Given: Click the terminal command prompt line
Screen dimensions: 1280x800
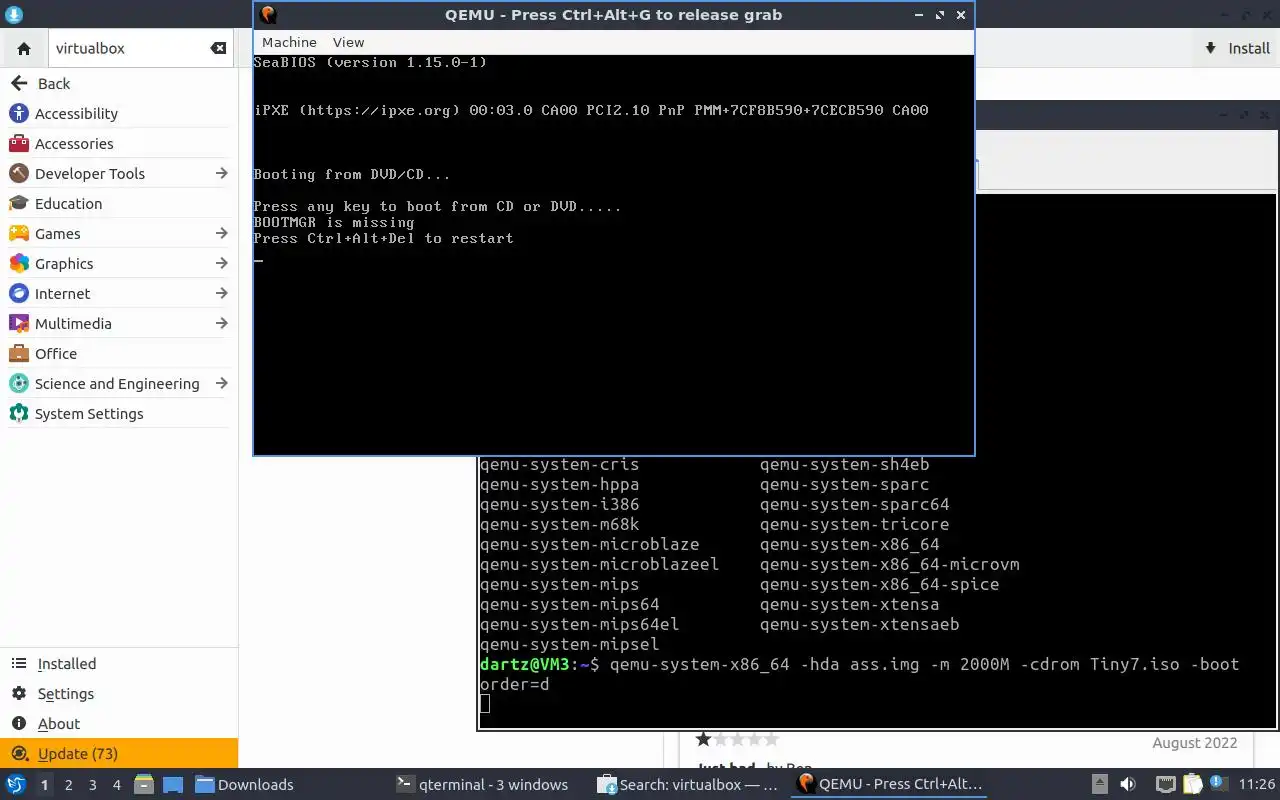Looking at the screenshot, I should click(x=860, y=674).
